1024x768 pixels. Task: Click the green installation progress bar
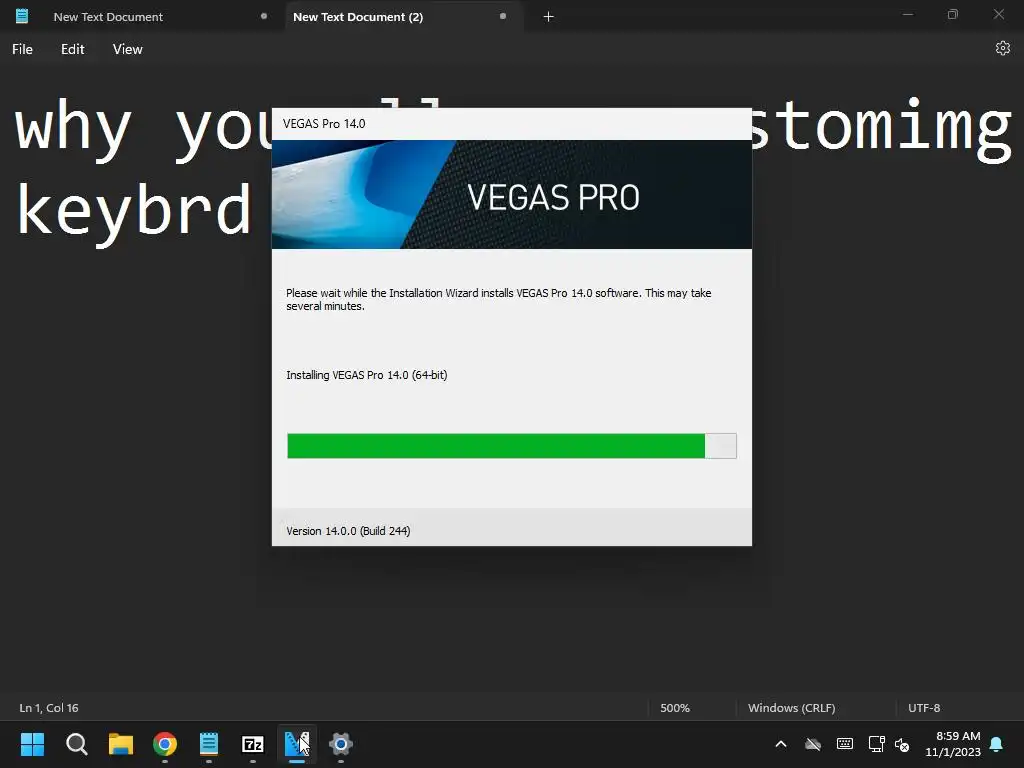512,446
